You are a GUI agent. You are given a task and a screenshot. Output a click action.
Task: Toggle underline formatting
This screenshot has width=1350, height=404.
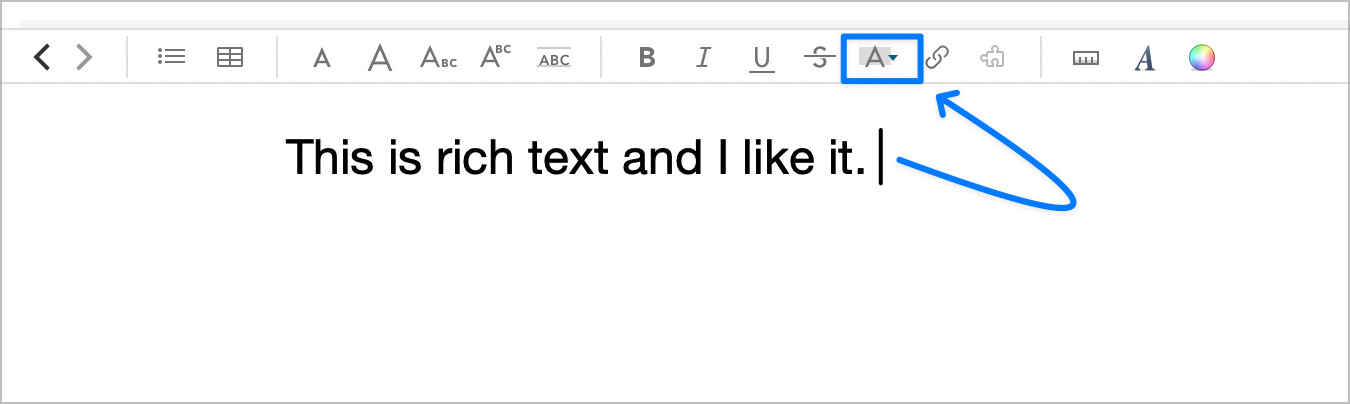tap(762, 59)
